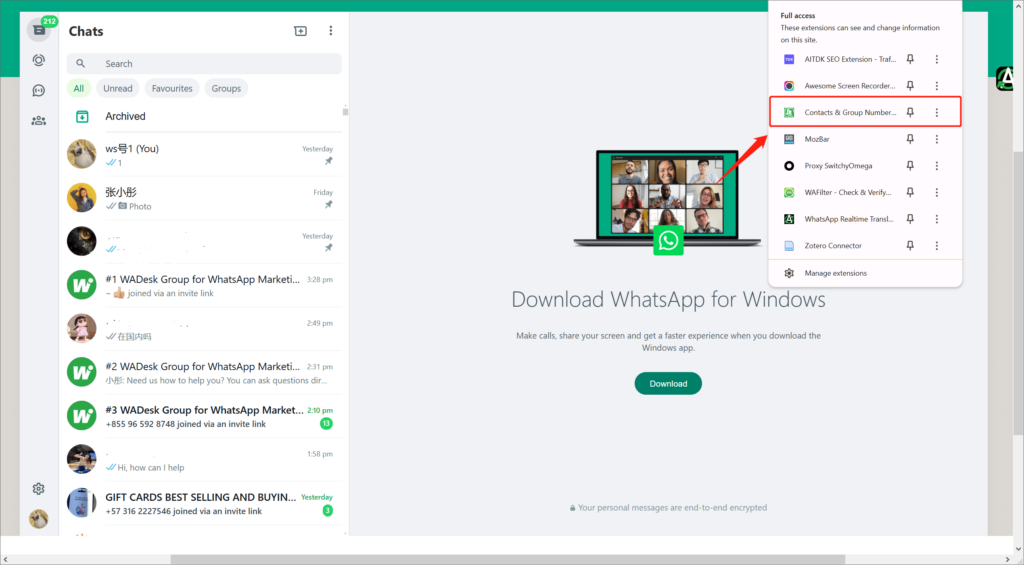This screenshot has width=1024, height=565.
Task: Open more options for Awesome Screen Recorder
Action: tap(936, 86)
